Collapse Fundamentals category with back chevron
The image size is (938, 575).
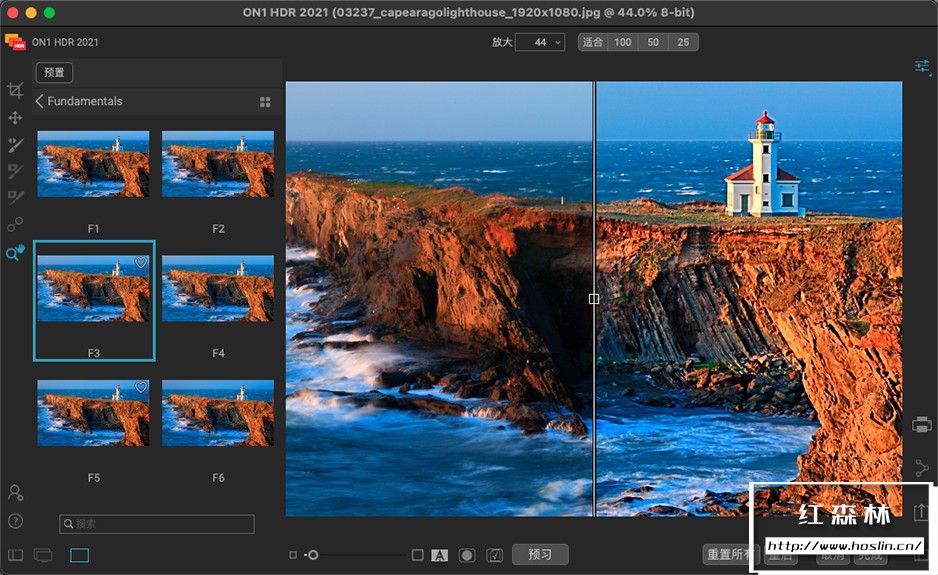40,101
